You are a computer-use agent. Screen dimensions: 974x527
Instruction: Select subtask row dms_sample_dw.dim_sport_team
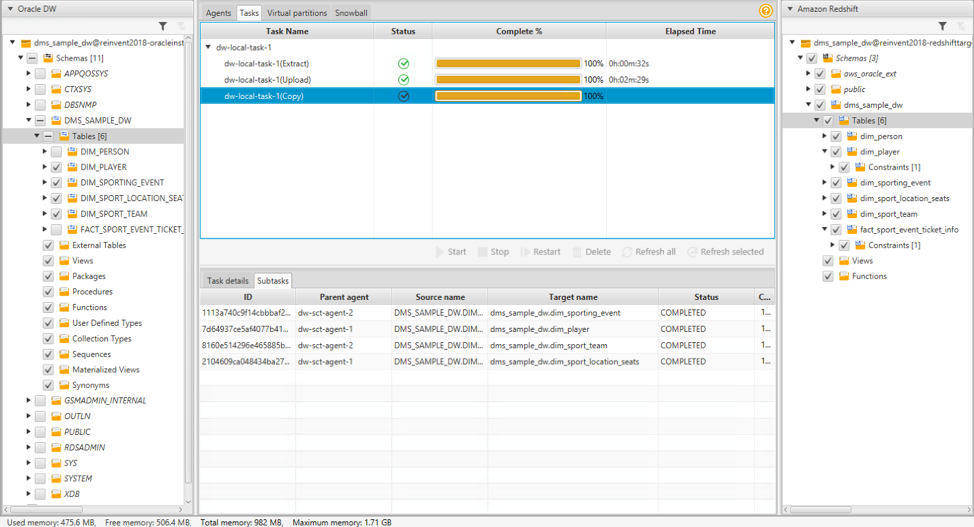[x=487, y=345]
